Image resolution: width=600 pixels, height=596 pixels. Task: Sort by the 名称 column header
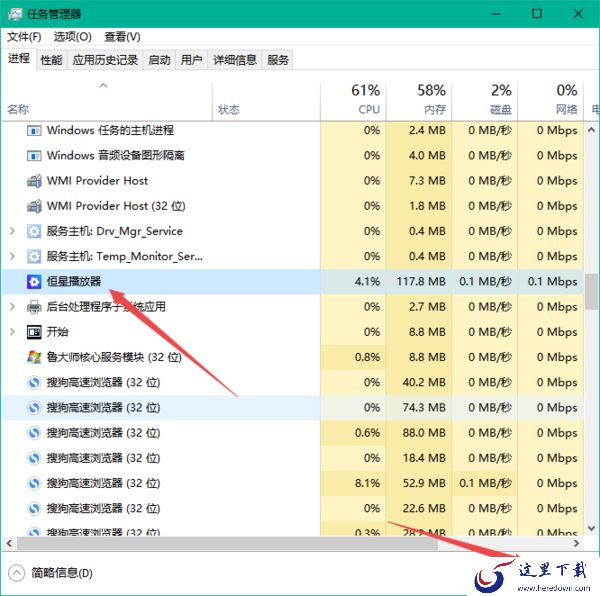pos(107,100)
